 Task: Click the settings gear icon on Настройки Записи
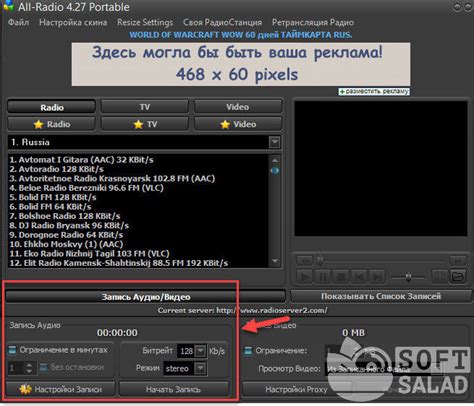(25, 389)
